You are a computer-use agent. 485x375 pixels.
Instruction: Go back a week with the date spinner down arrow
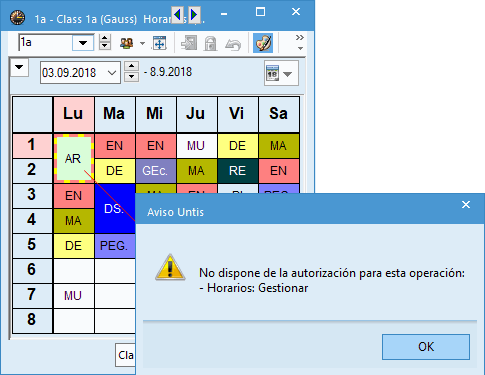132,77
